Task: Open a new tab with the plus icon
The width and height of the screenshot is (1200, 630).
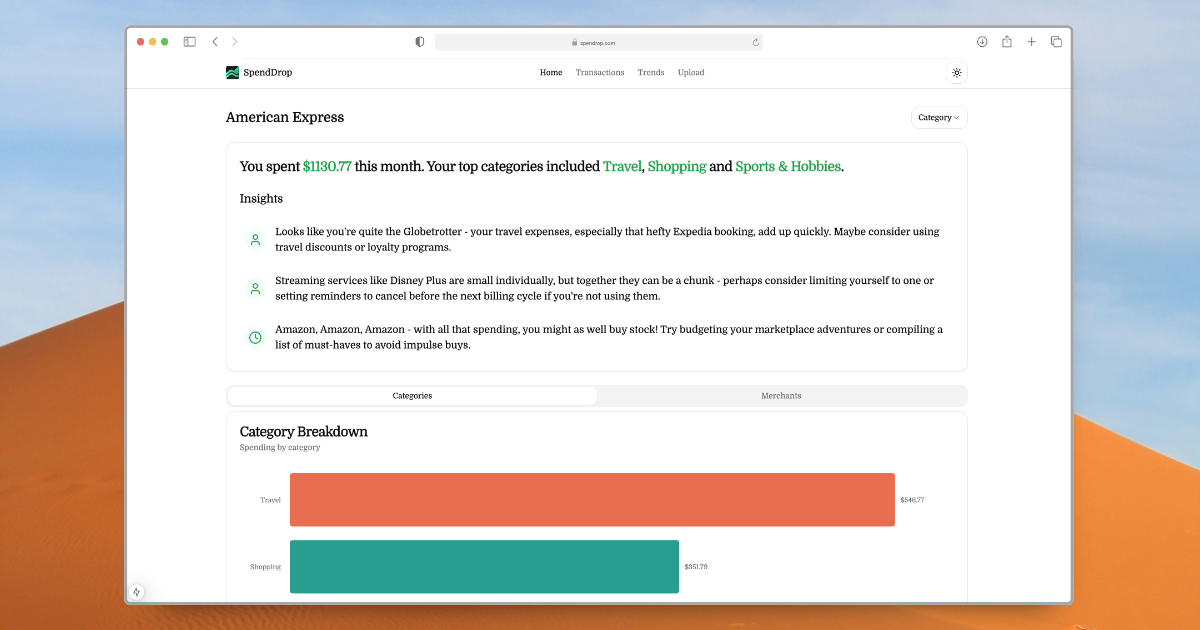Action: (x=1031, y=41)
